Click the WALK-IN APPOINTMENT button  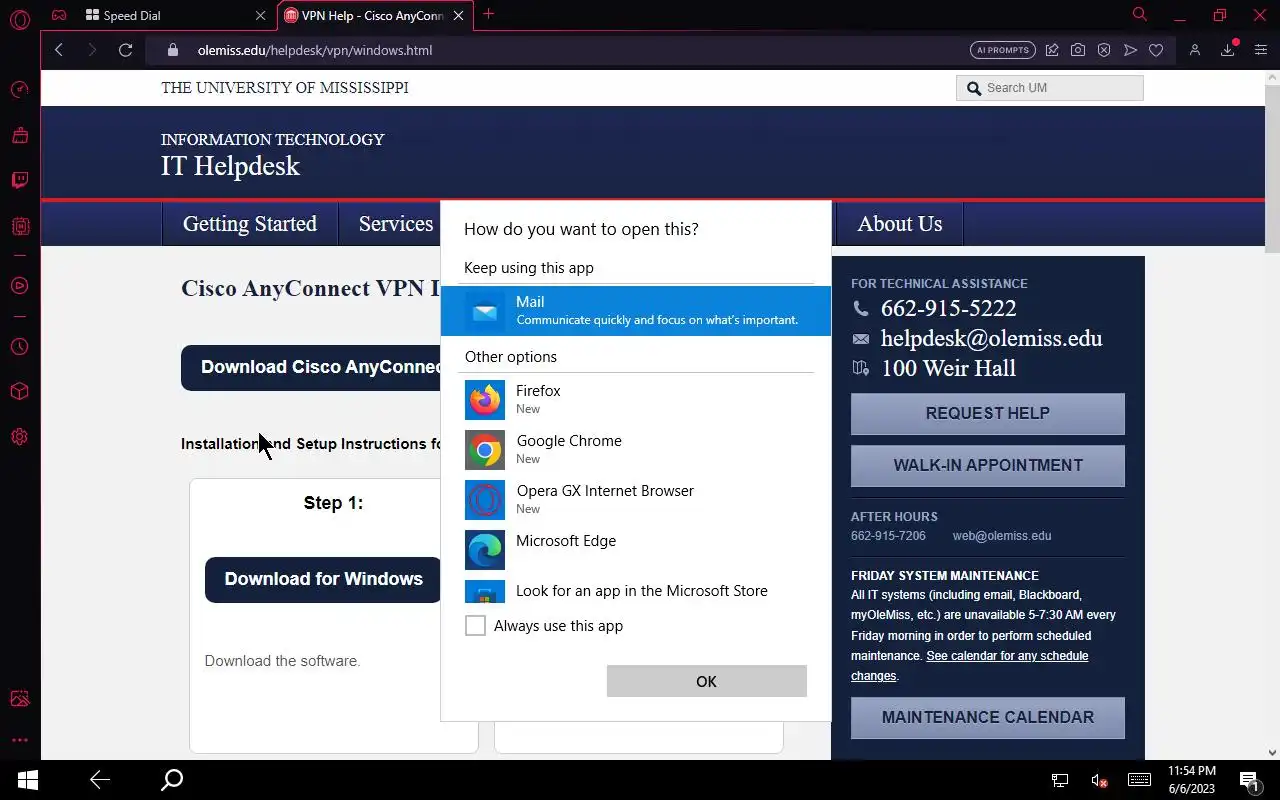[987, 465]
